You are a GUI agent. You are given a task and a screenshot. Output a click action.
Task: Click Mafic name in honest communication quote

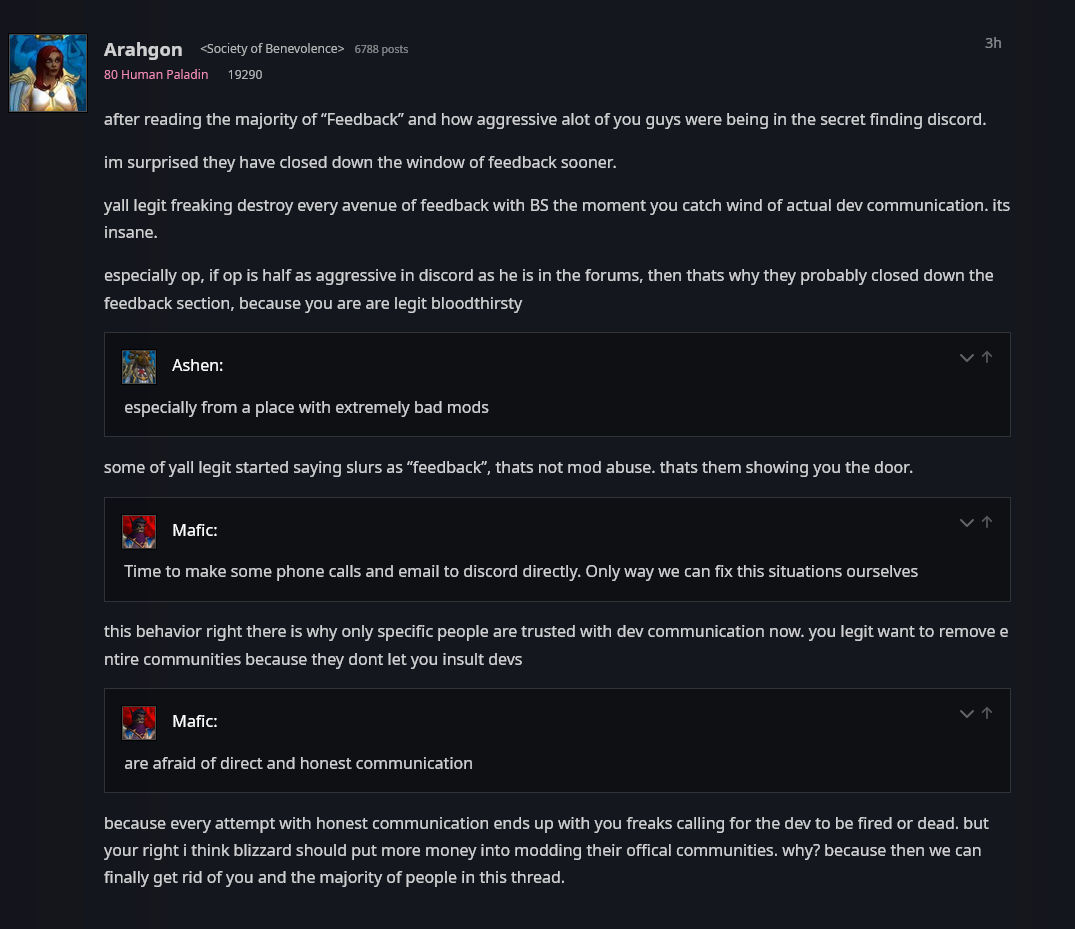194,722
